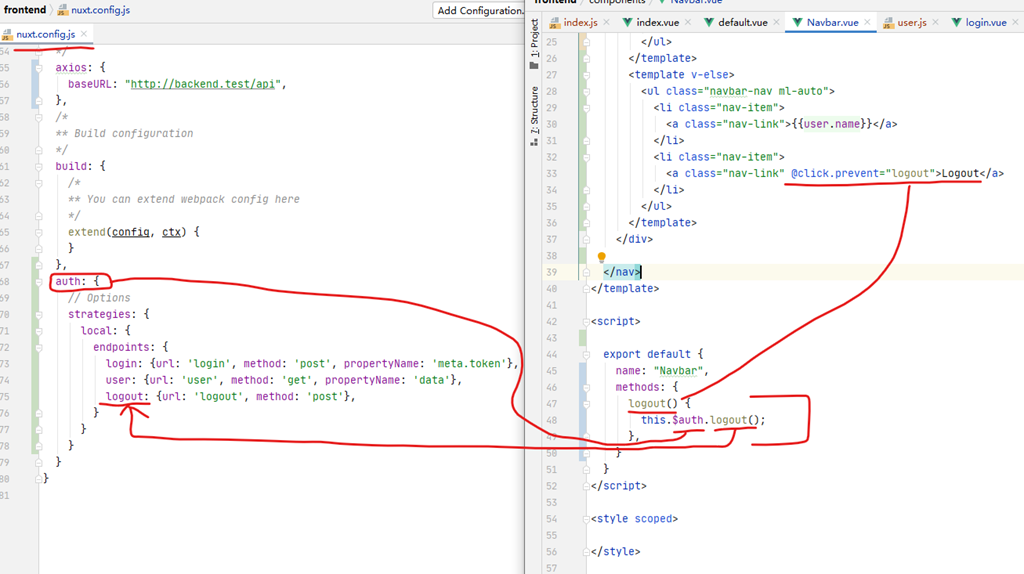Click the yellow lightbulb intention icon
The height and width of the screenshot is (574, 1024).
coord(601,257)
